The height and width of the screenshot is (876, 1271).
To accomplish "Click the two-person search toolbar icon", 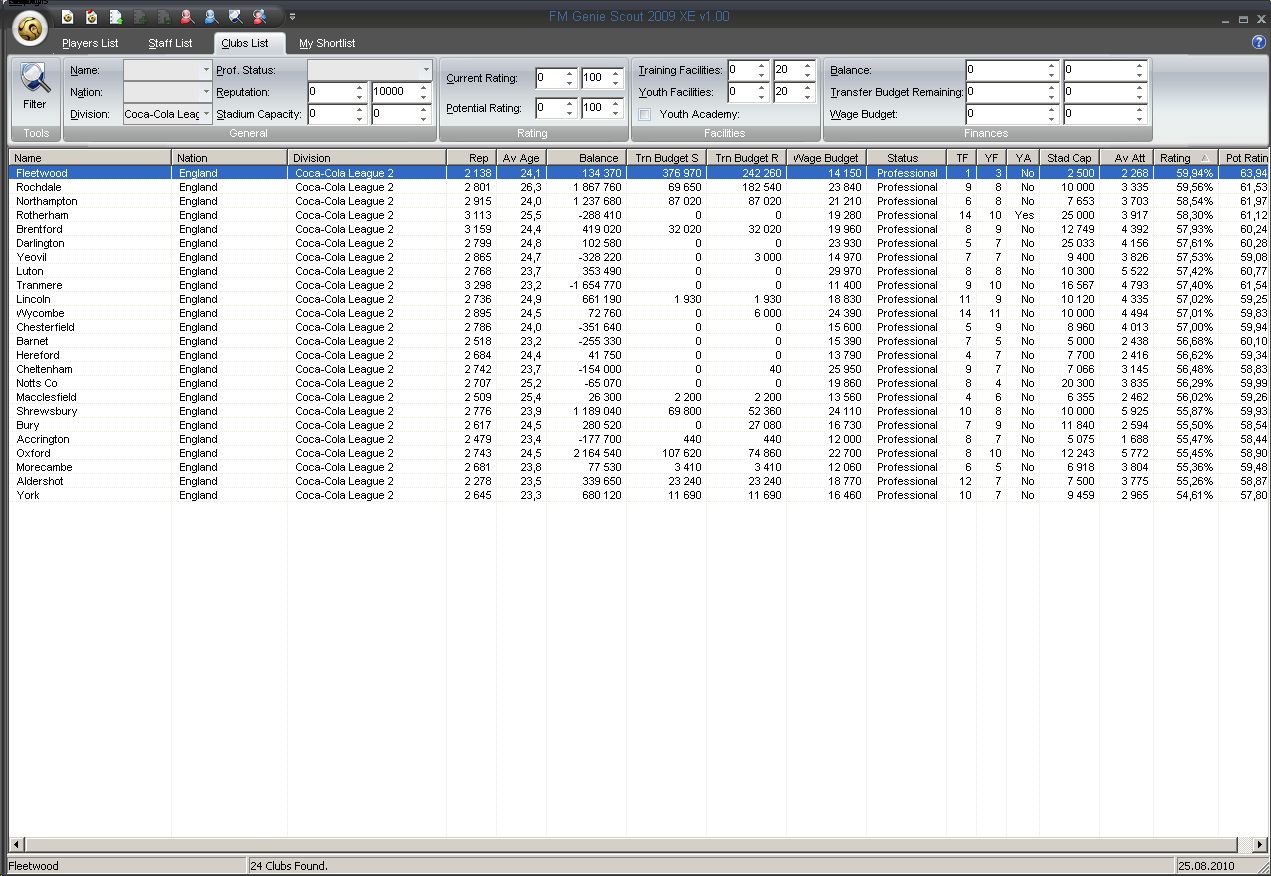I will (260, 16).
